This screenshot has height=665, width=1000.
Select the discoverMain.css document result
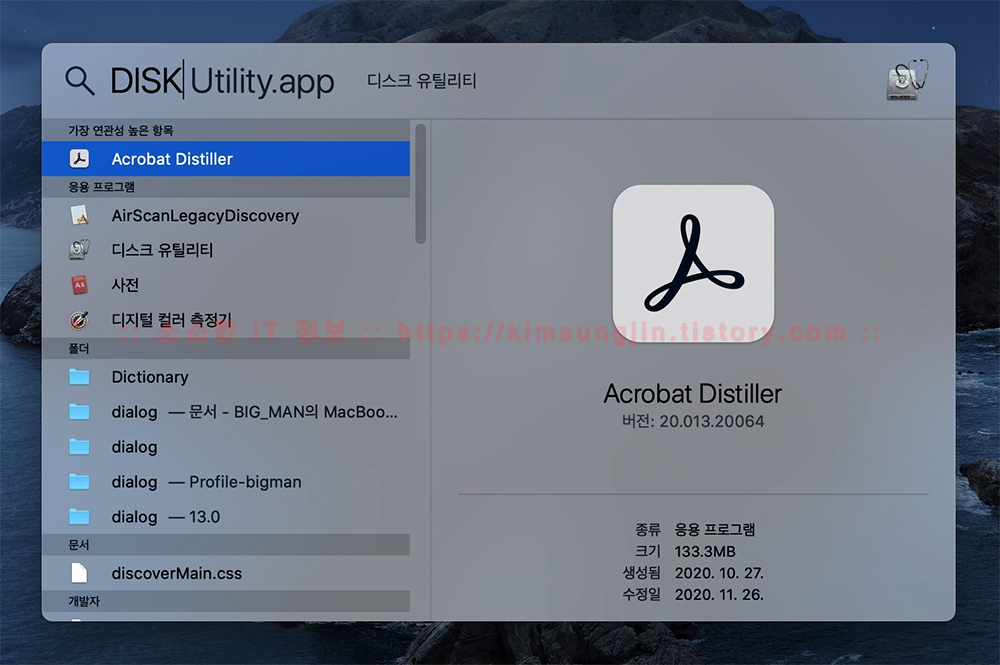[x=226, y=573]
